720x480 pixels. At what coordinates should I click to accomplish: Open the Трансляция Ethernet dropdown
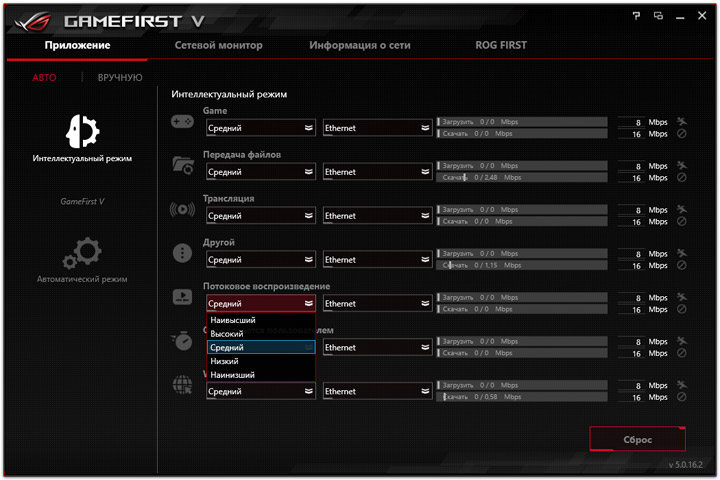(x=377, y=215)
